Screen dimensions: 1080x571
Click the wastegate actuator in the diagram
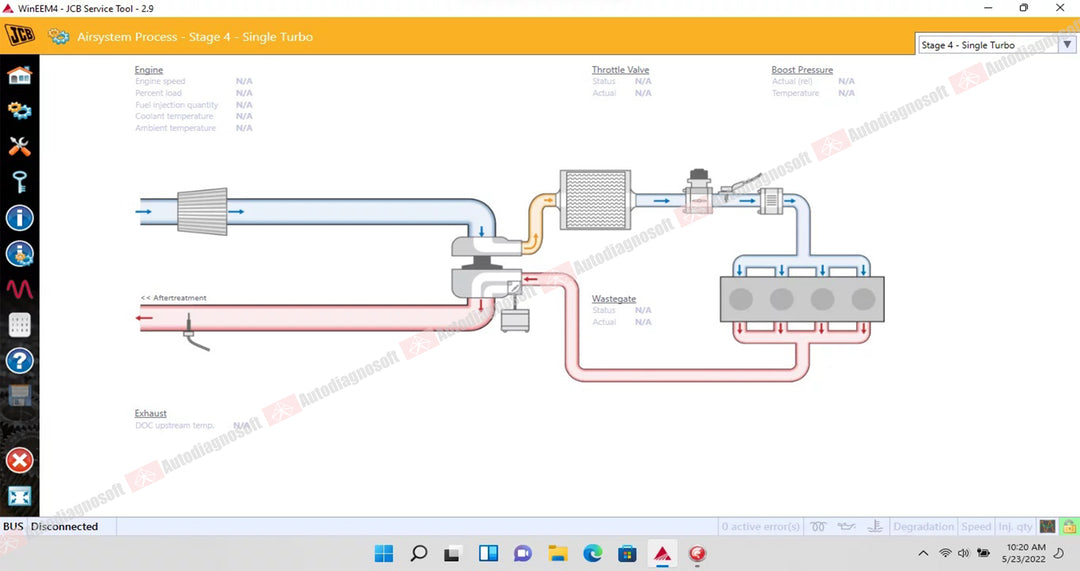[515, 320]
